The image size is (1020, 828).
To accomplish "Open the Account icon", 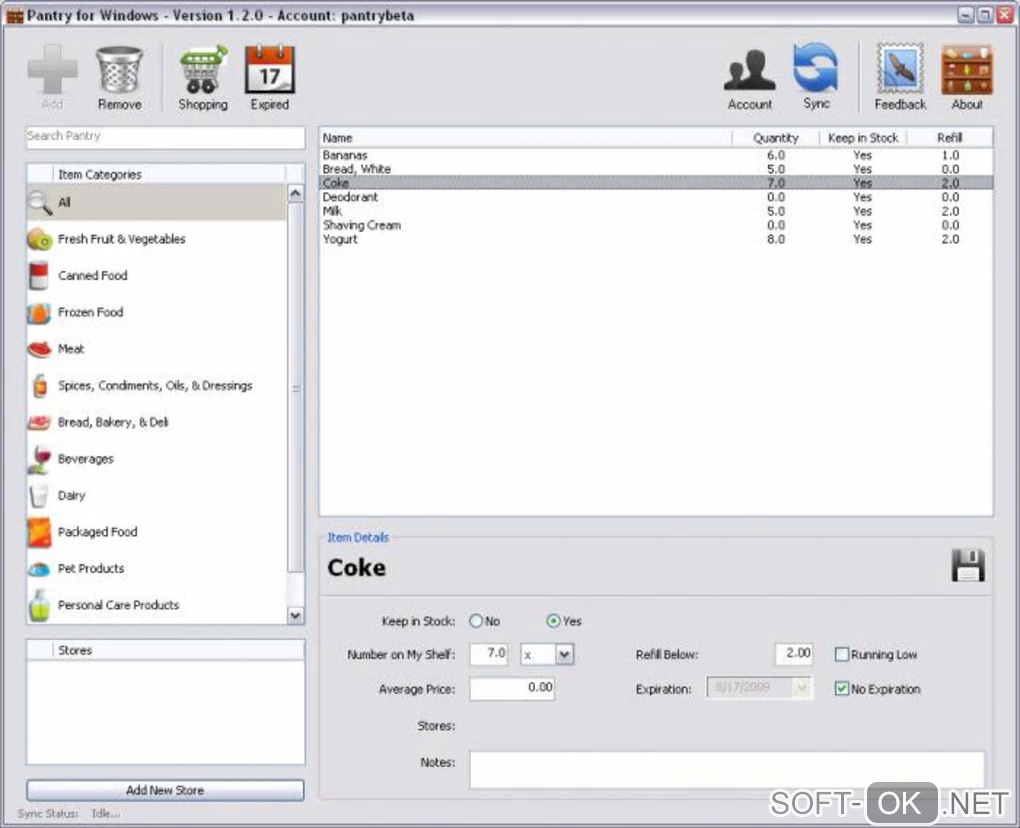I will [749, 70].
